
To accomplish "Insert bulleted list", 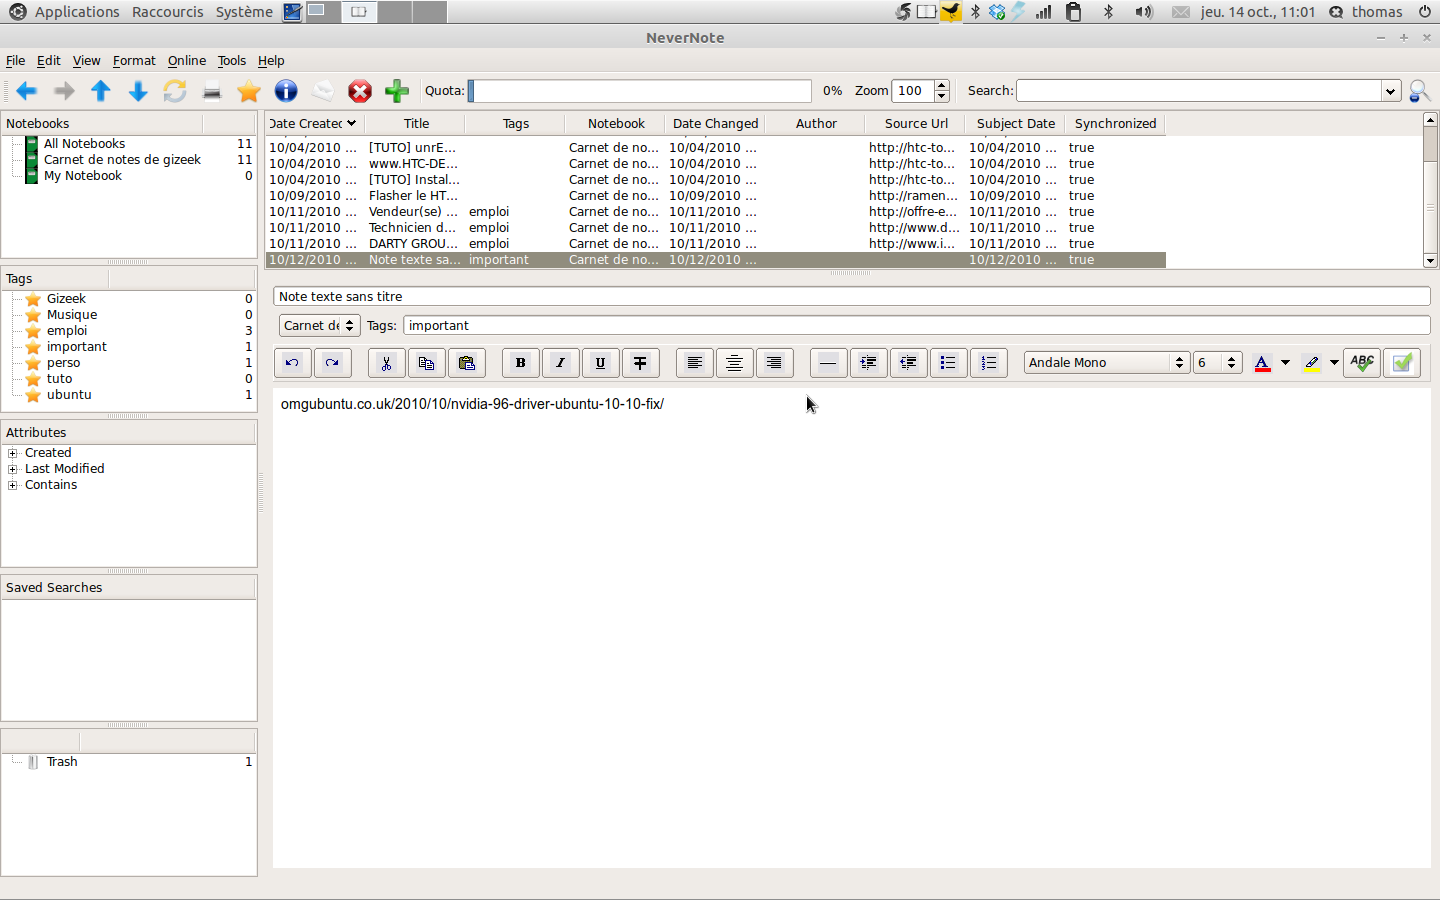I will pyautogui.click(x=948, y=363).
